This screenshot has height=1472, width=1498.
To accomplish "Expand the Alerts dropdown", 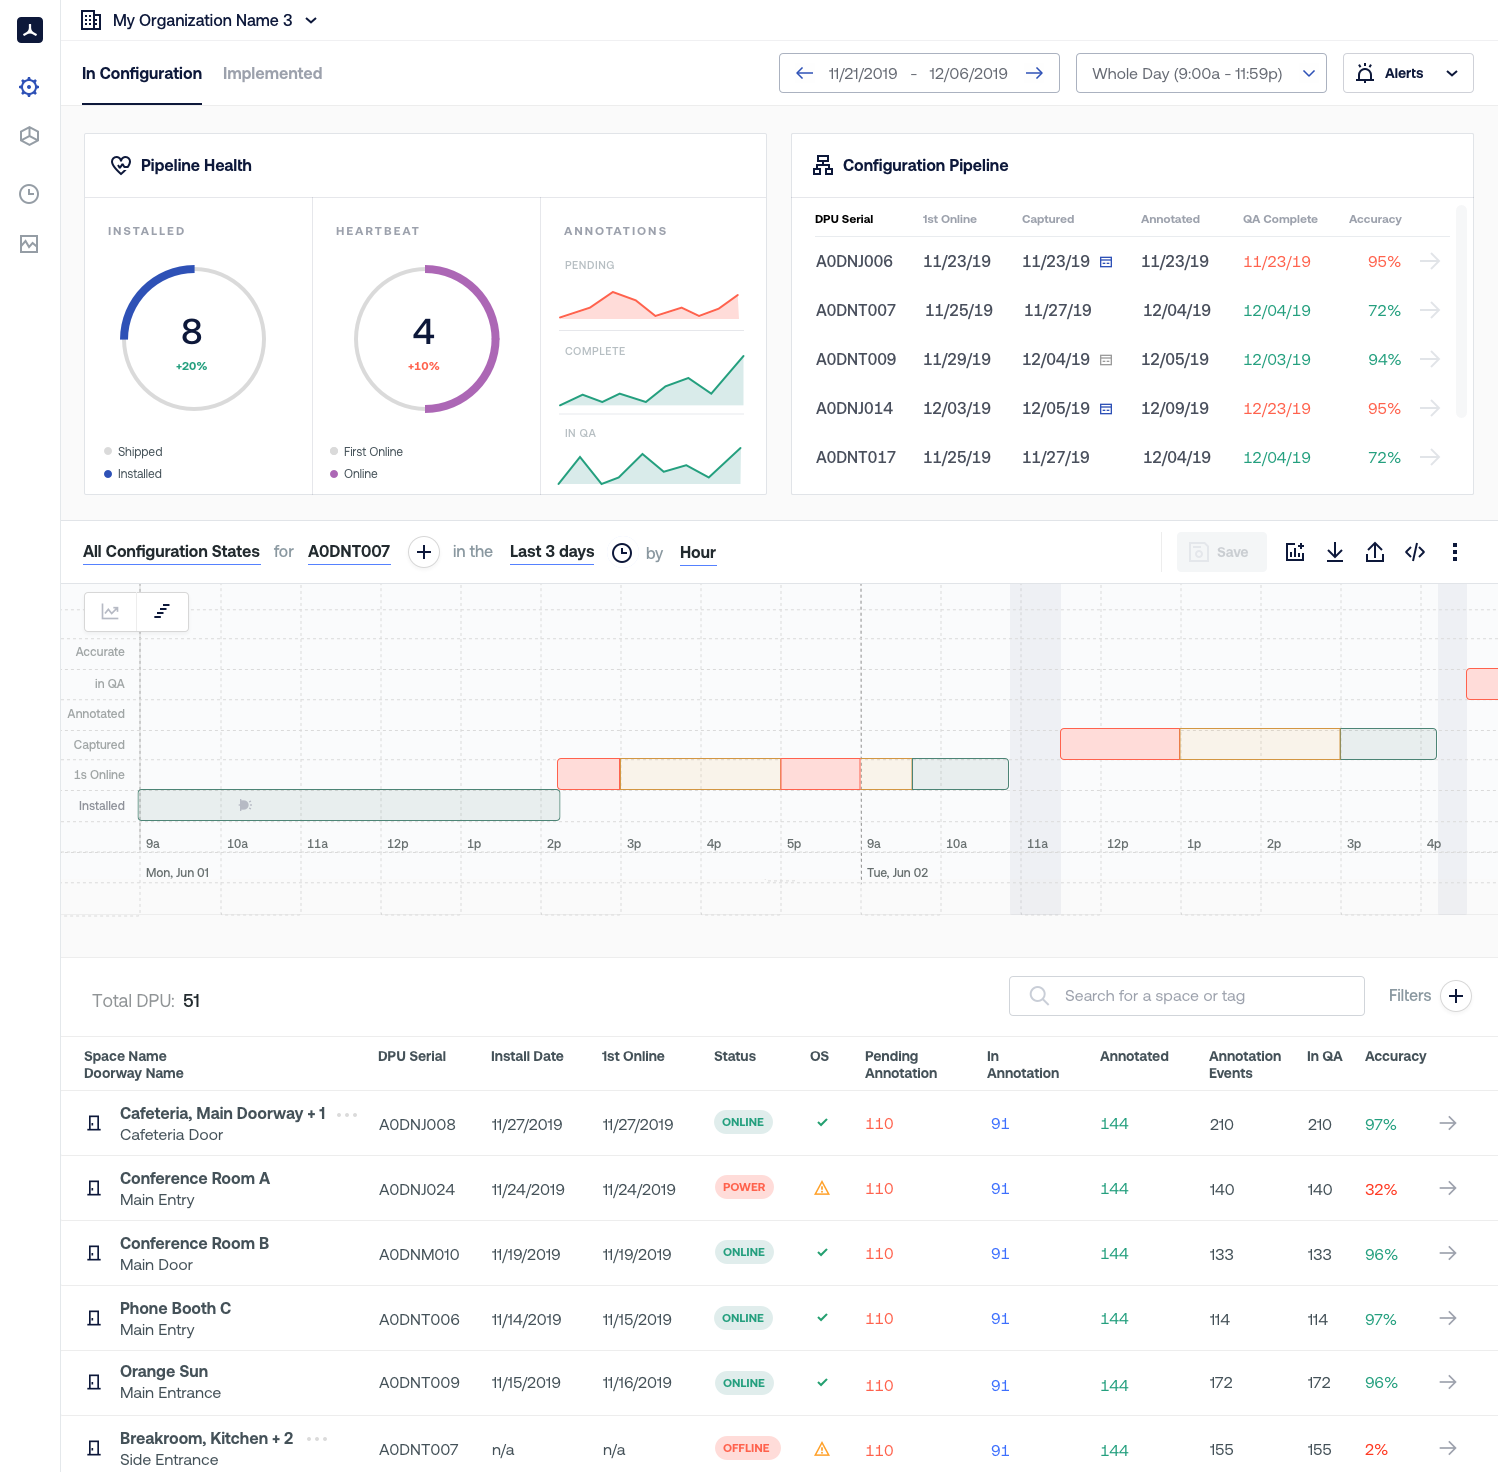I will pyautogui.click(x=1407, y=73).
